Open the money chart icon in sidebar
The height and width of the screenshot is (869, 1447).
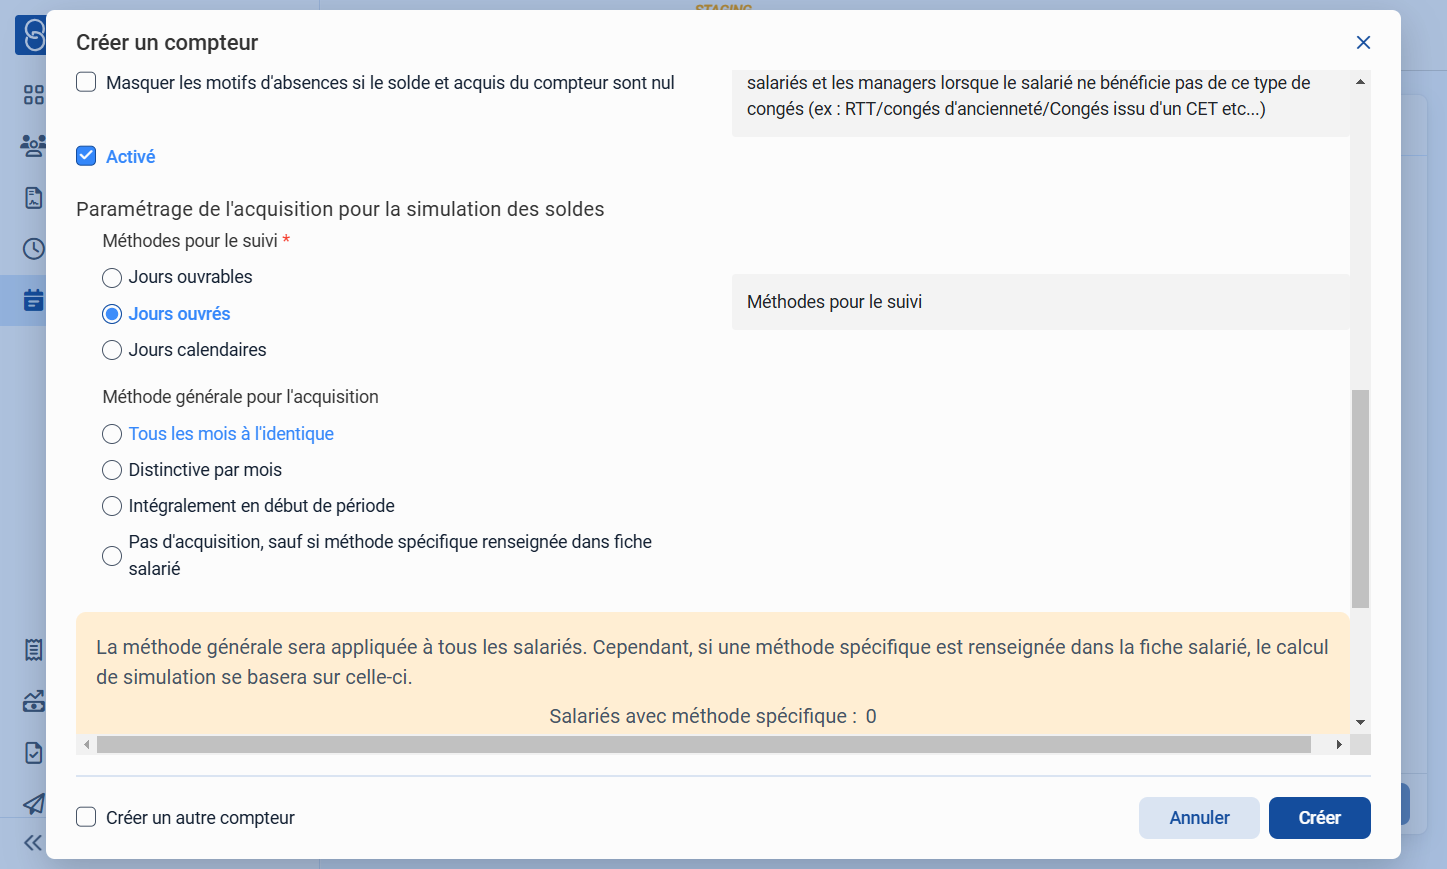(33, 701)
